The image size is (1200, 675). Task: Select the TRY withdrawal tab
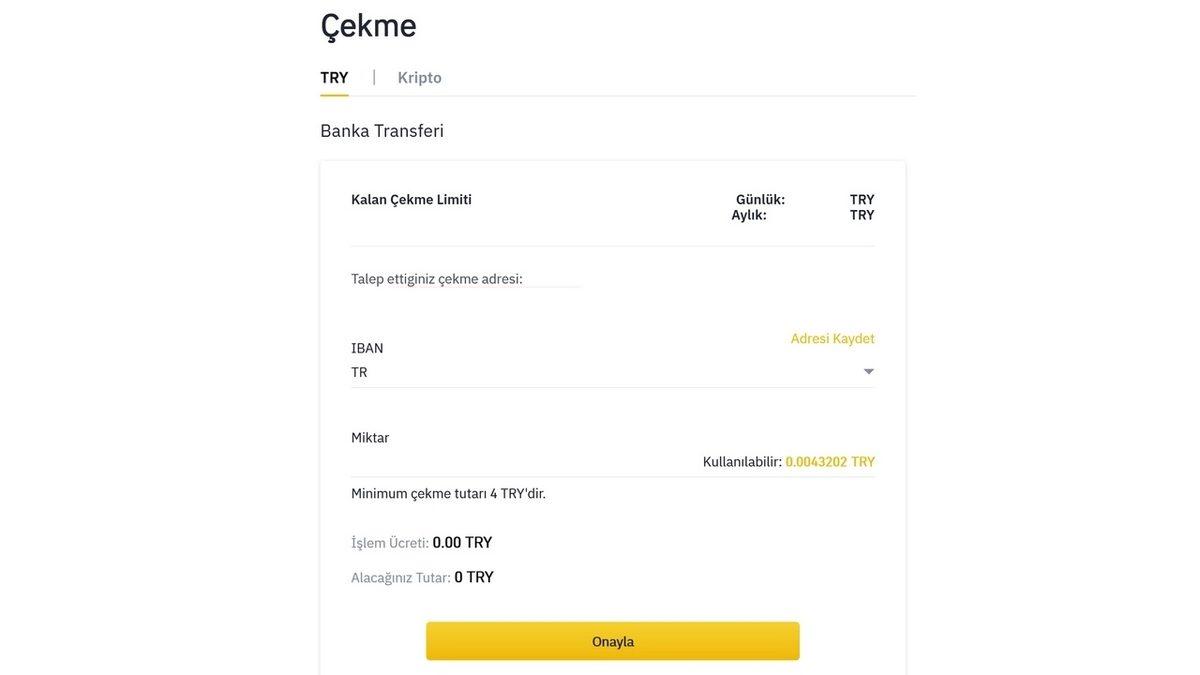pos(333,76)
